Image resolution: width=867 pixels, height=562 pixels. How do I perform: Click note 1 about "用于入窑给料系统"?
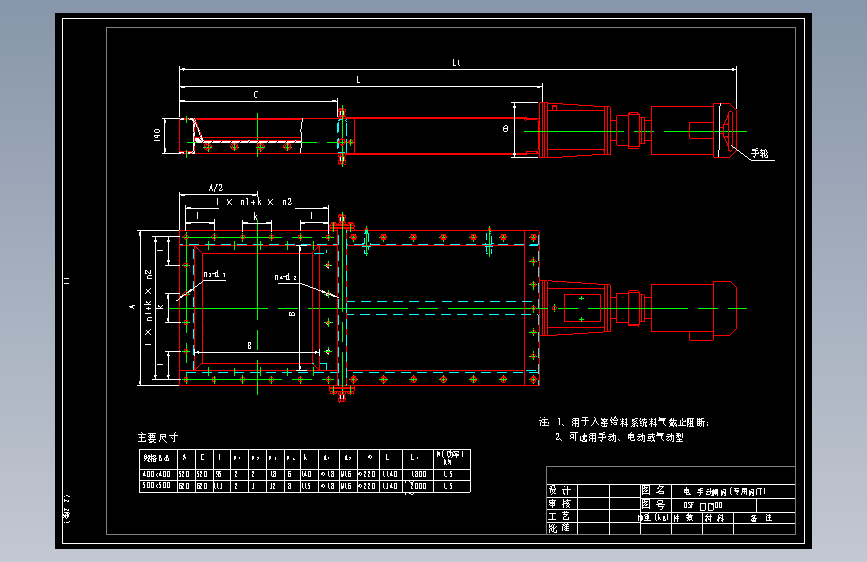(x=633, y=422)
